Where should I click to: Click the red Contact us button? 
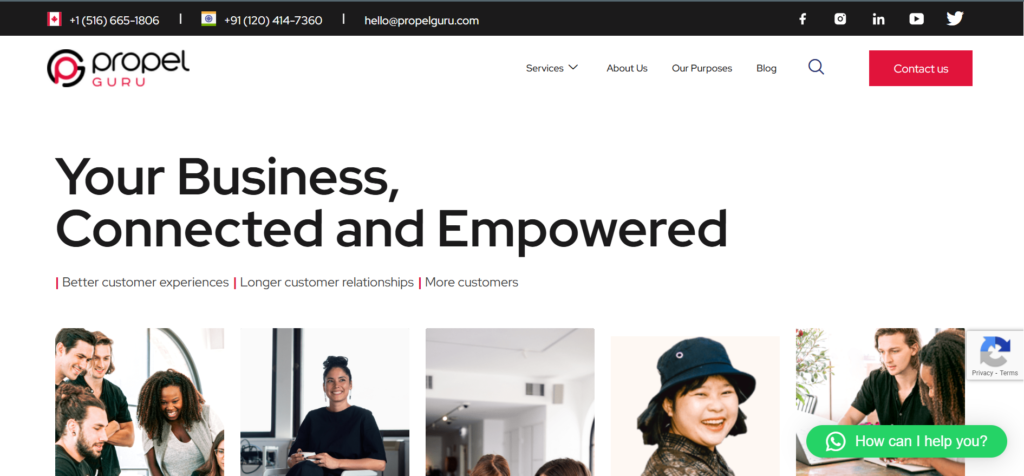point(920,68)
